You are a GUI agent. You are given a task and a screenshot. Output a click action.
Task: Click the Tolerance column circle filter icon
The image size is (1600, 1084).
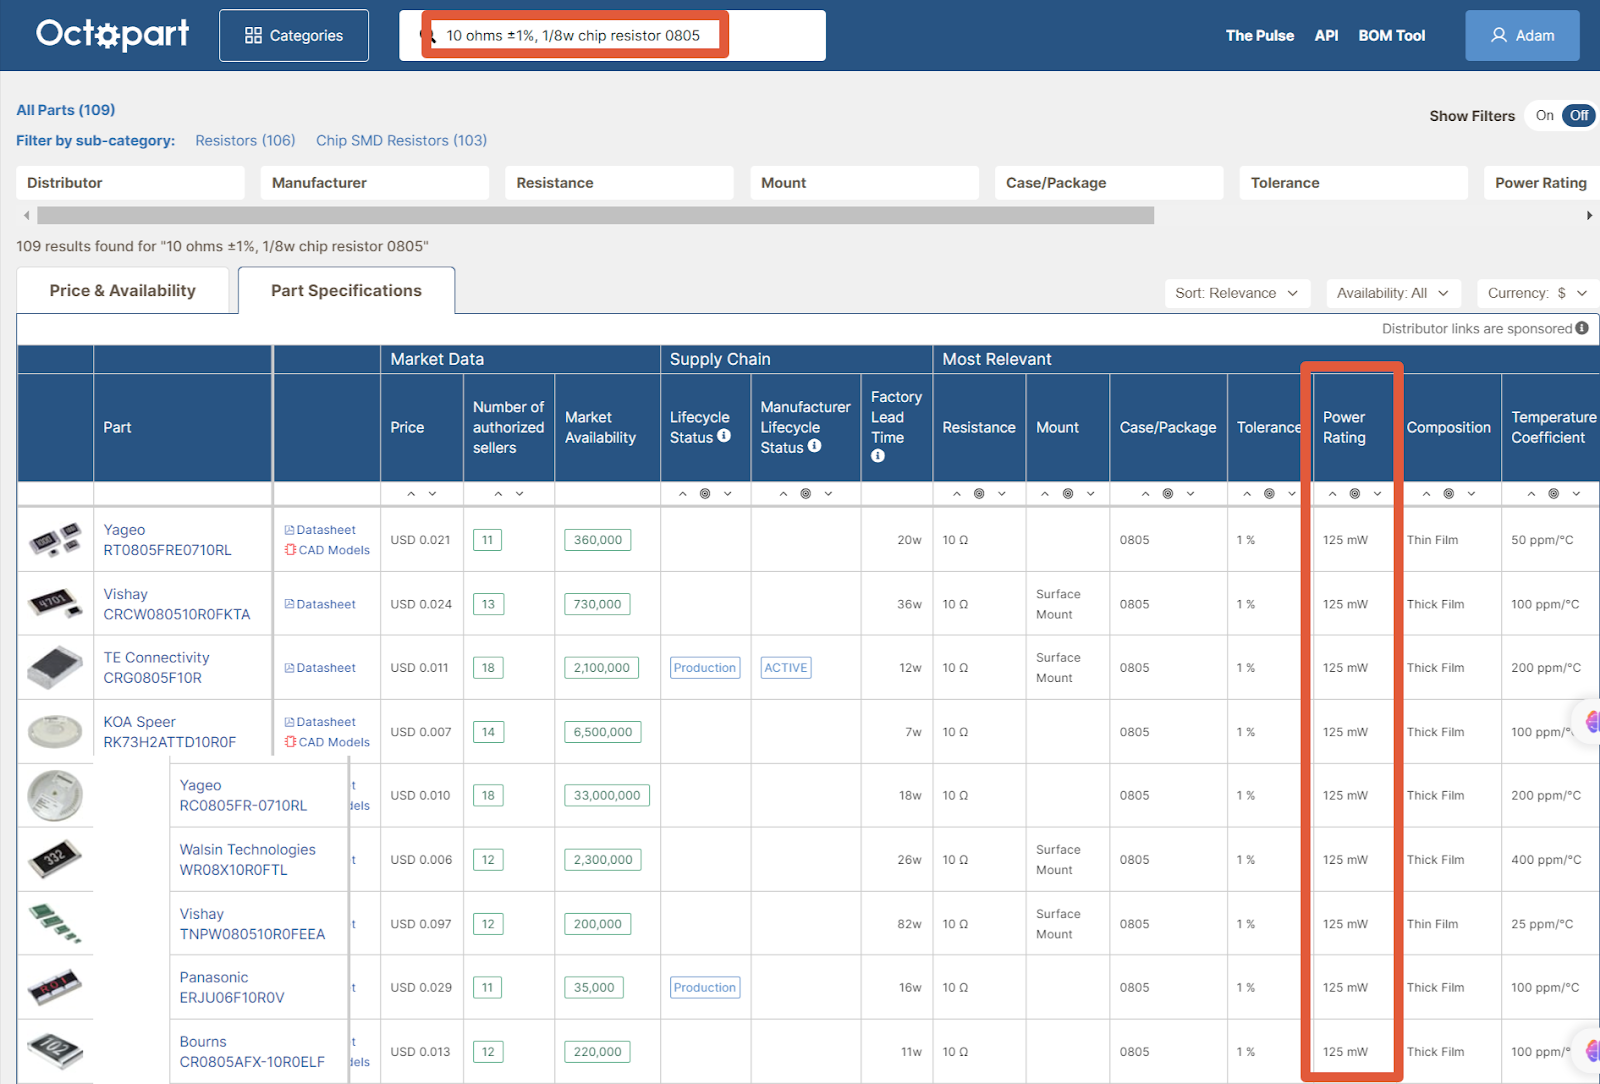click(1269, 494)
